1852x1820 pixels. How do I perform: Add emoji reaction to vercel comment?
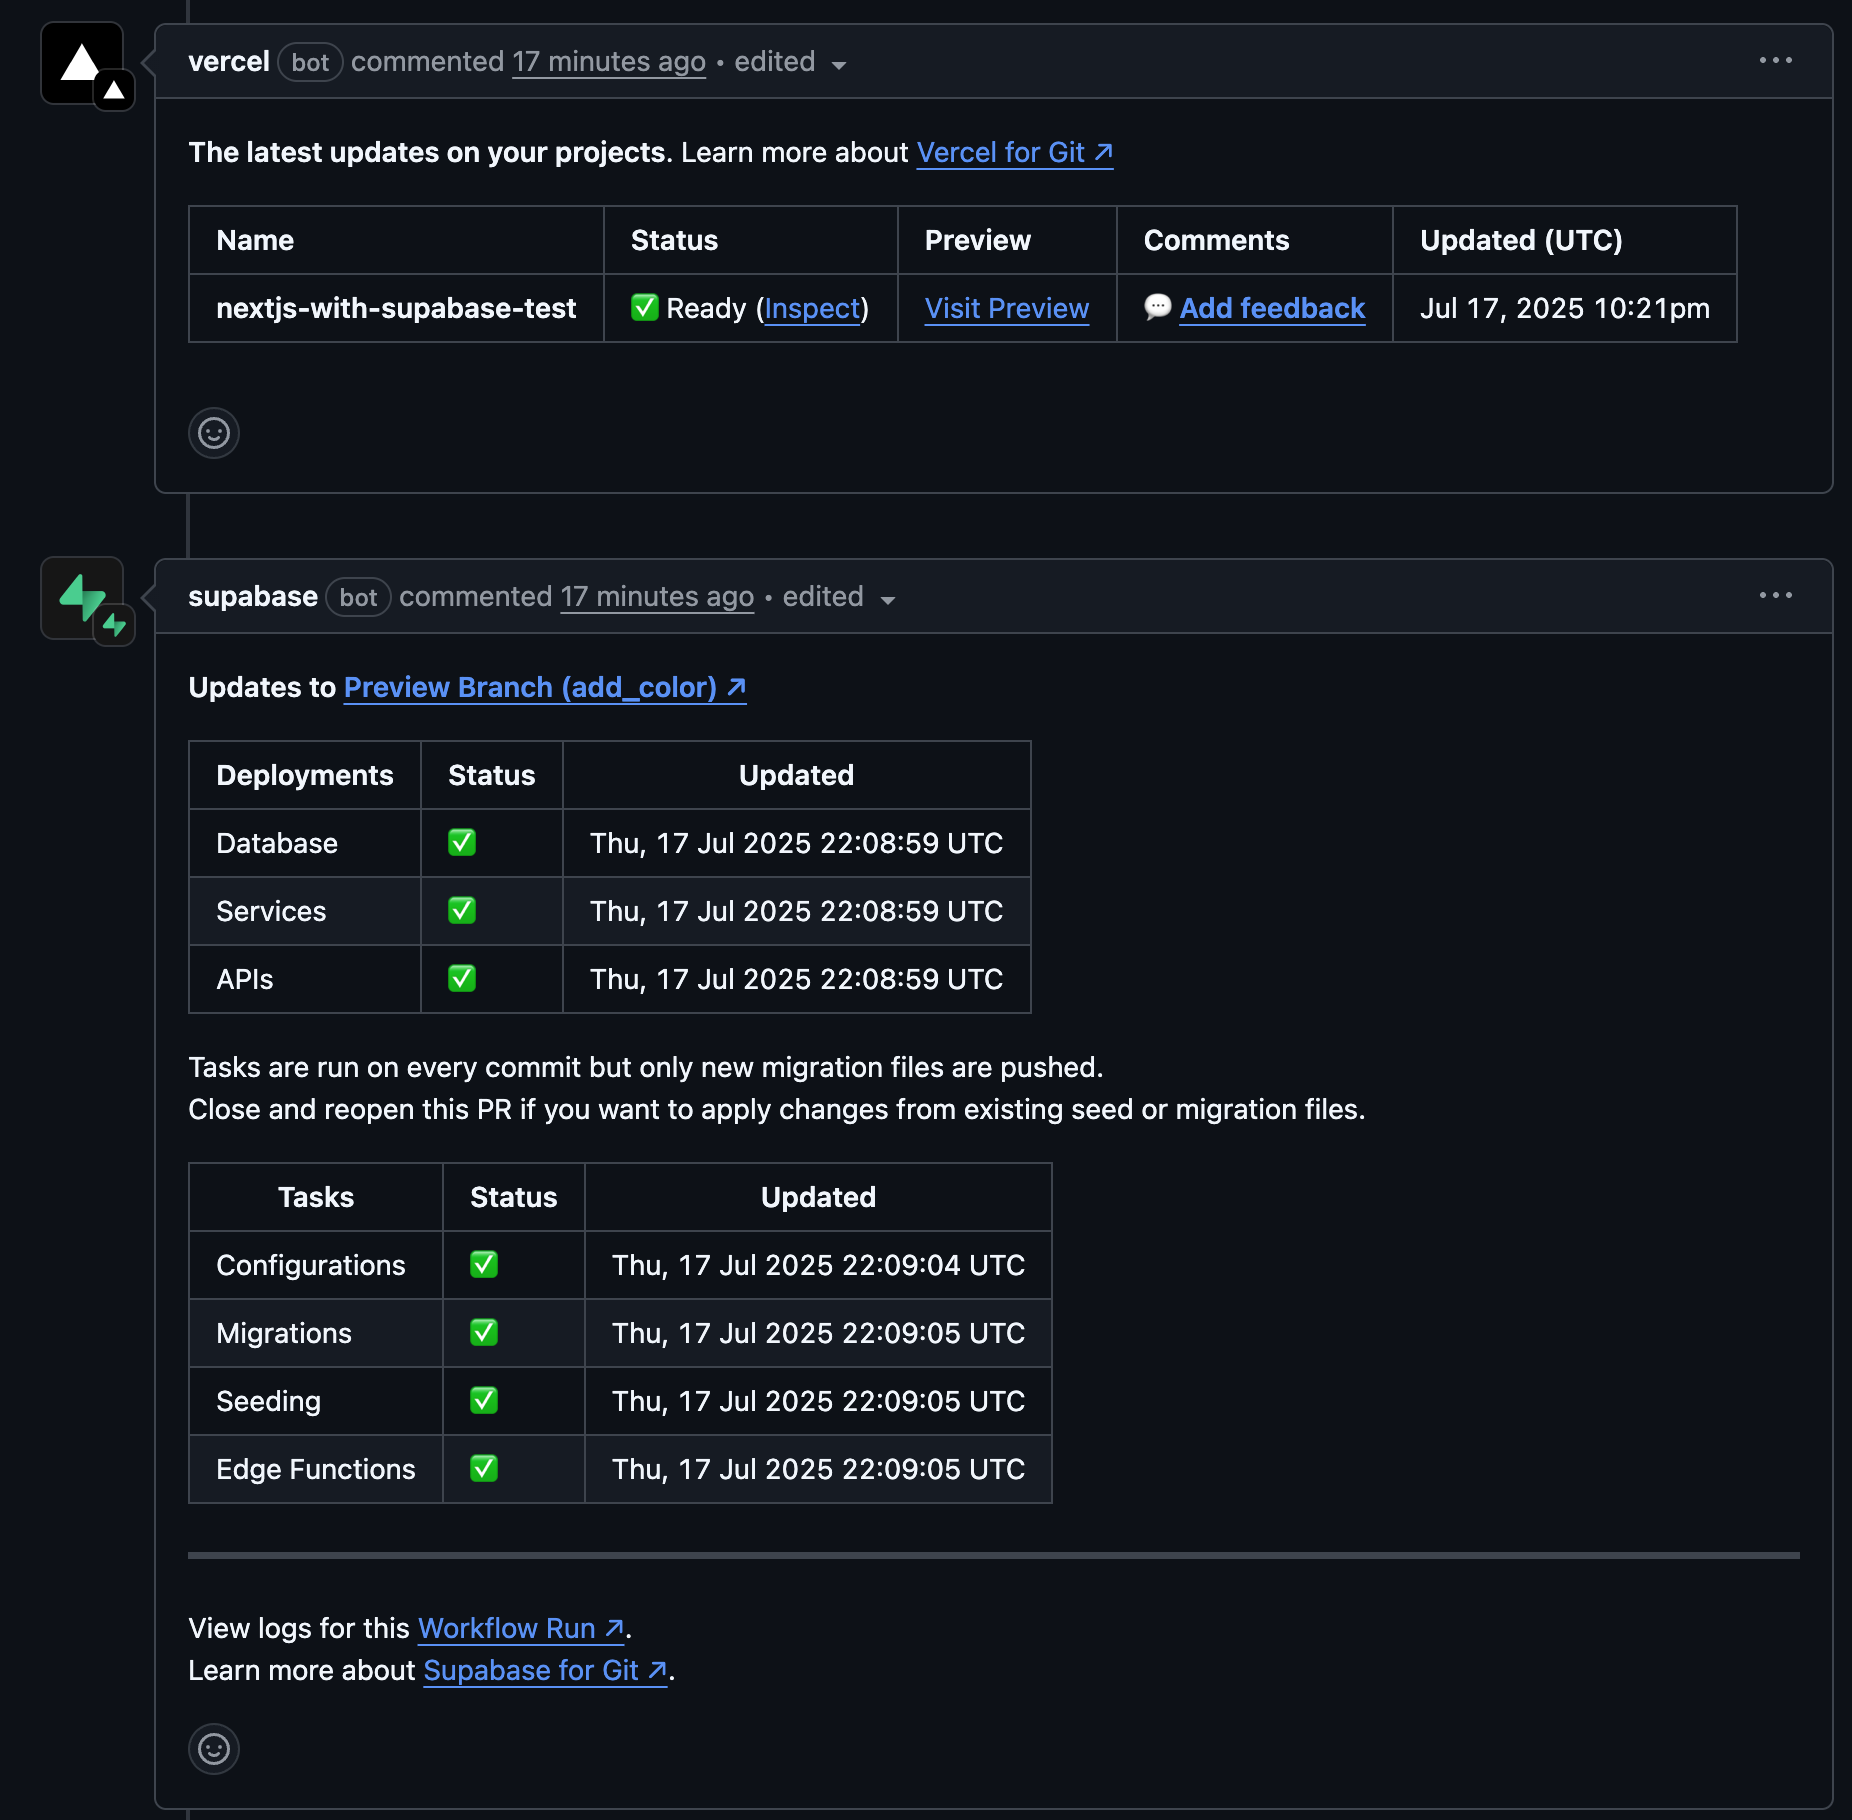[x=214, y=433]
